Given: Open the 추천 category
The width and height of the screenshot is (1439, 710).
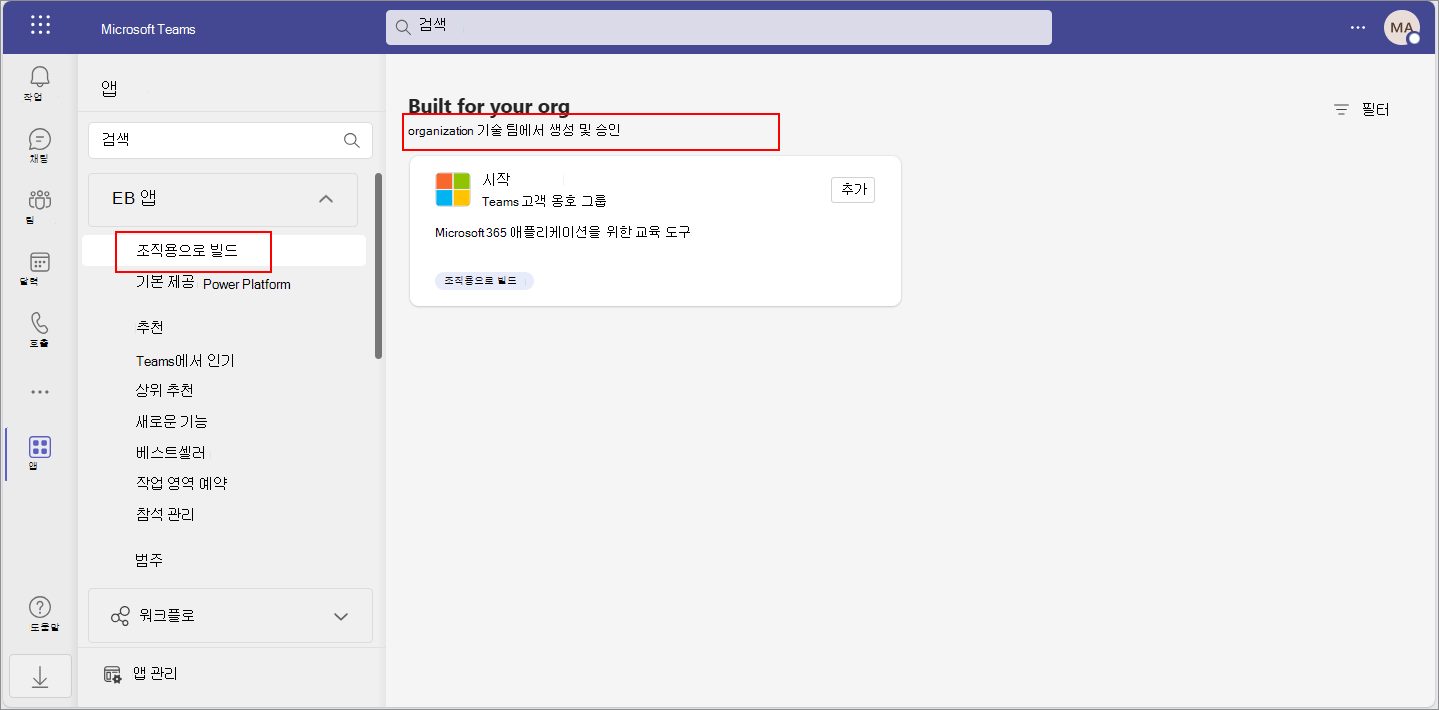Looking at the screenshot, I should (x=150, y=328).
